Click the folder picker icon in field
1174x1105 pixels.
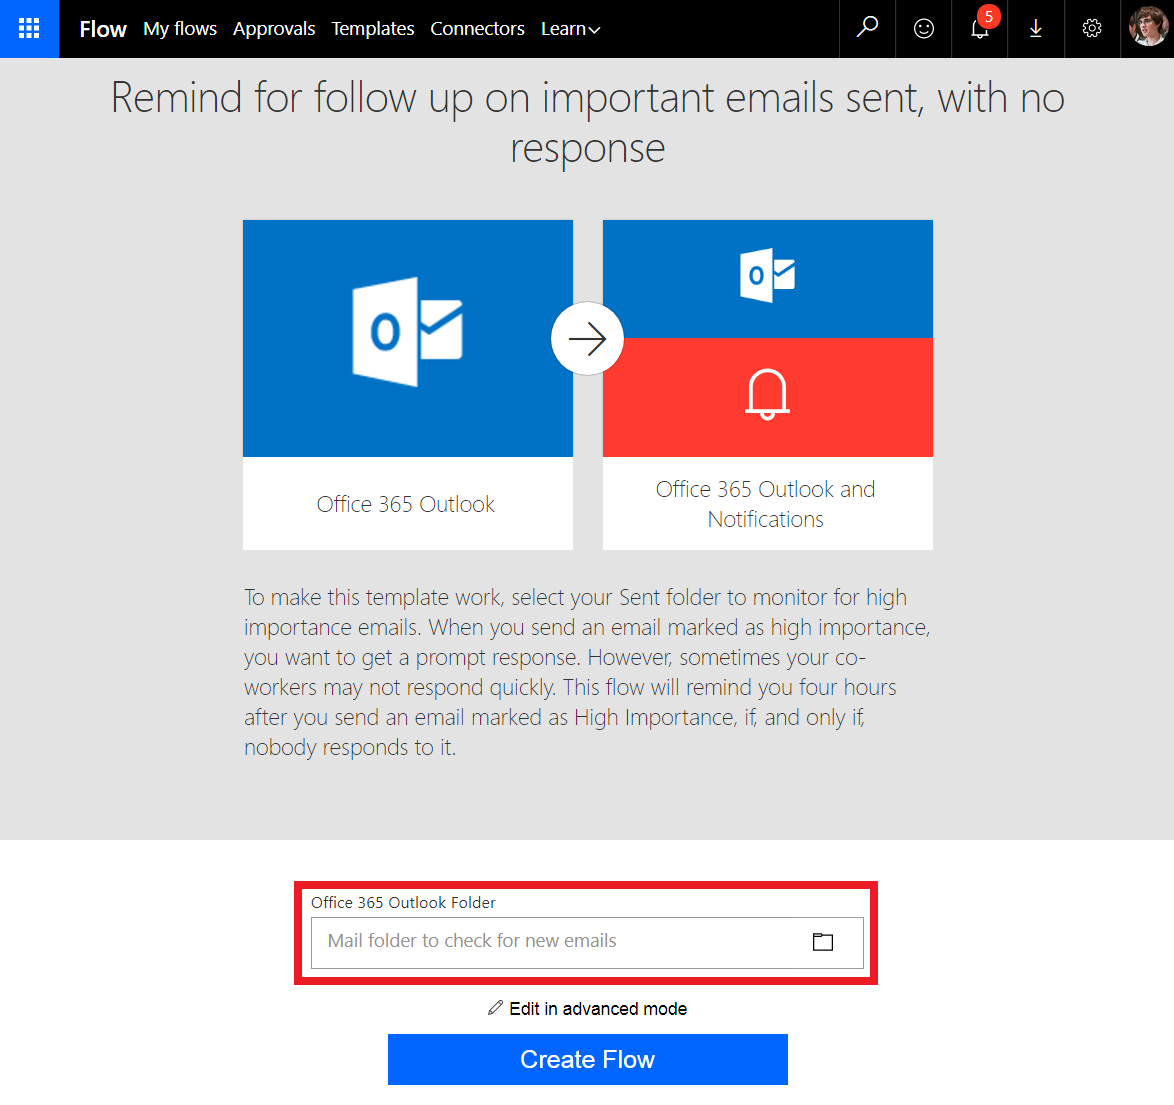pyautogui.click(x=823, y=942)
